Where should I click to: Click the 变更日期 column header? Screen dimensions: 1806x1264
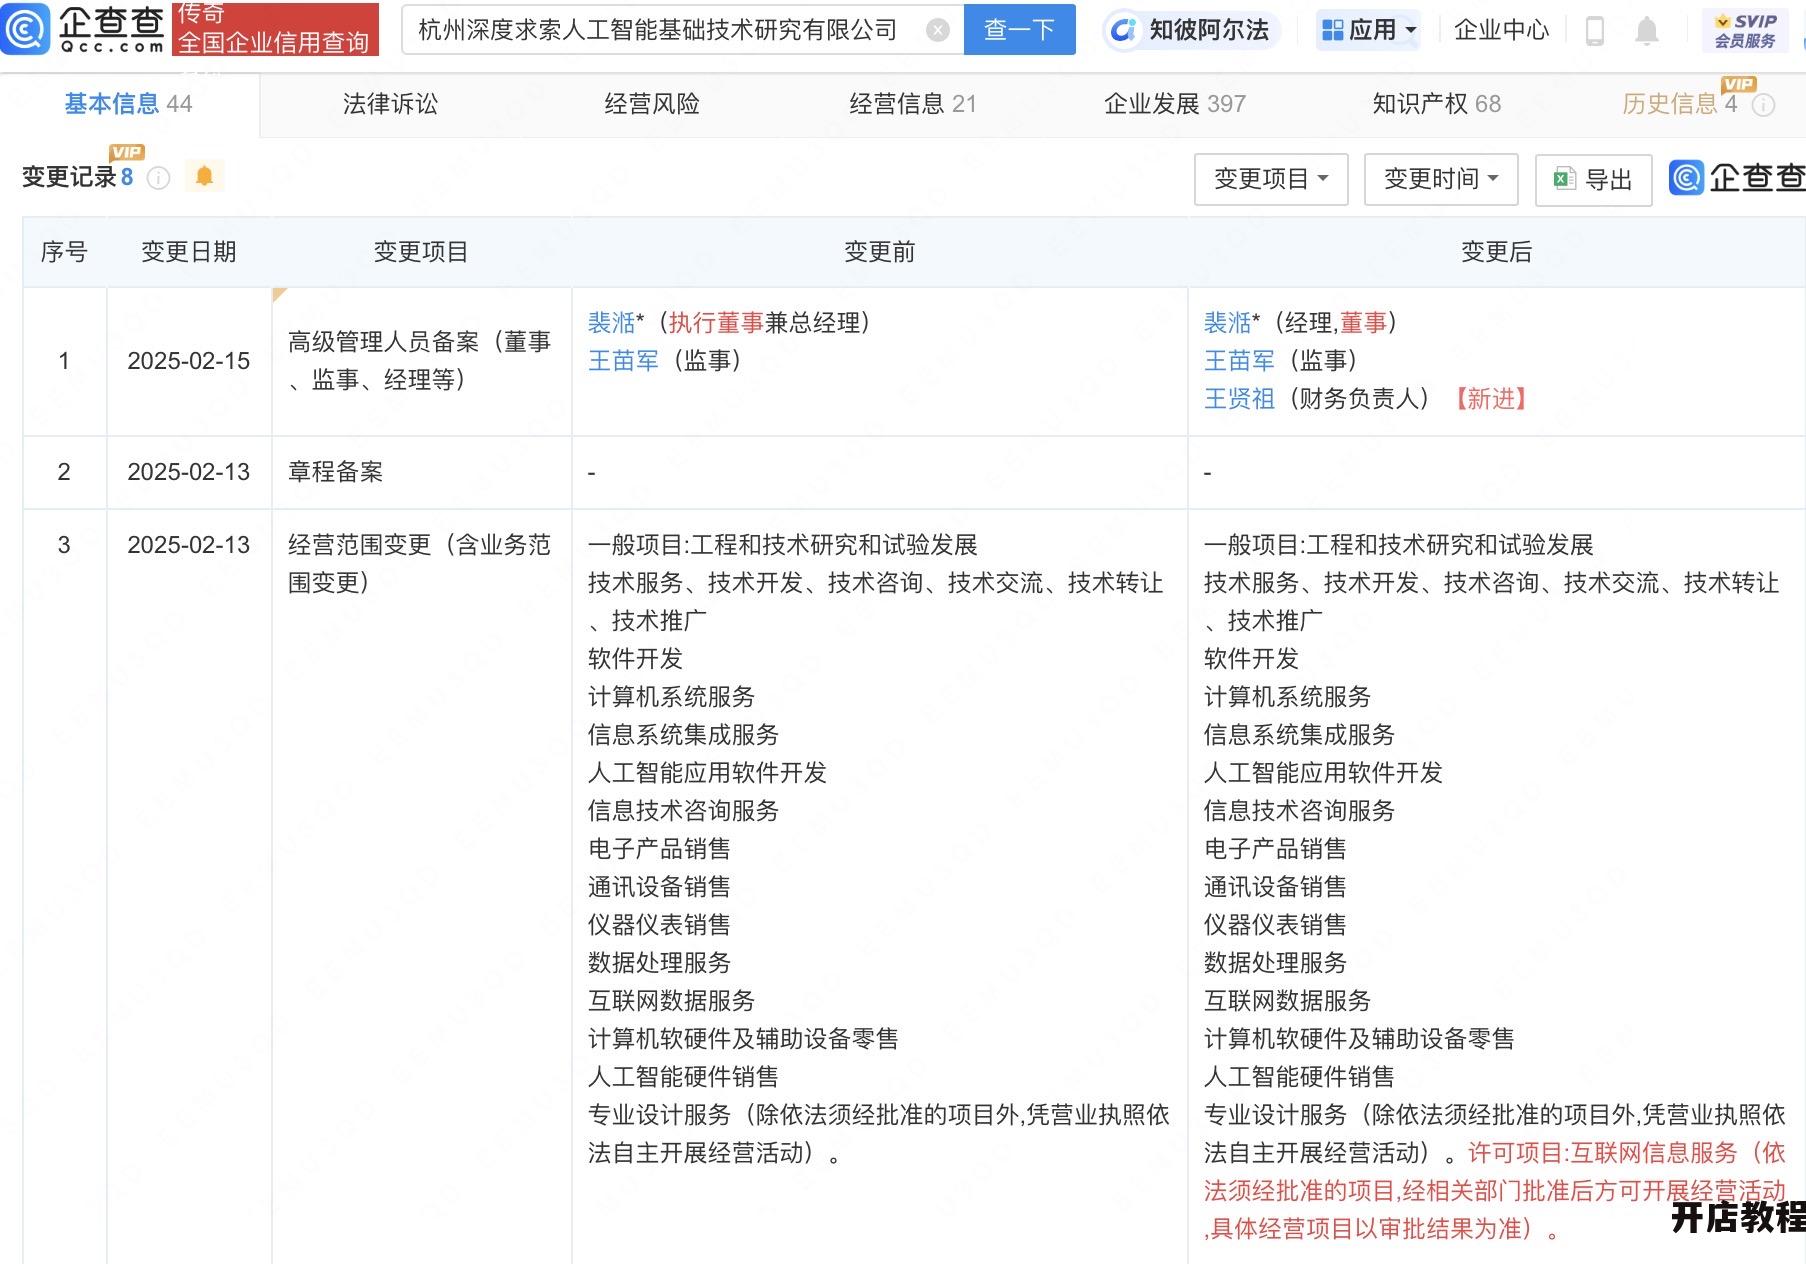189,252
